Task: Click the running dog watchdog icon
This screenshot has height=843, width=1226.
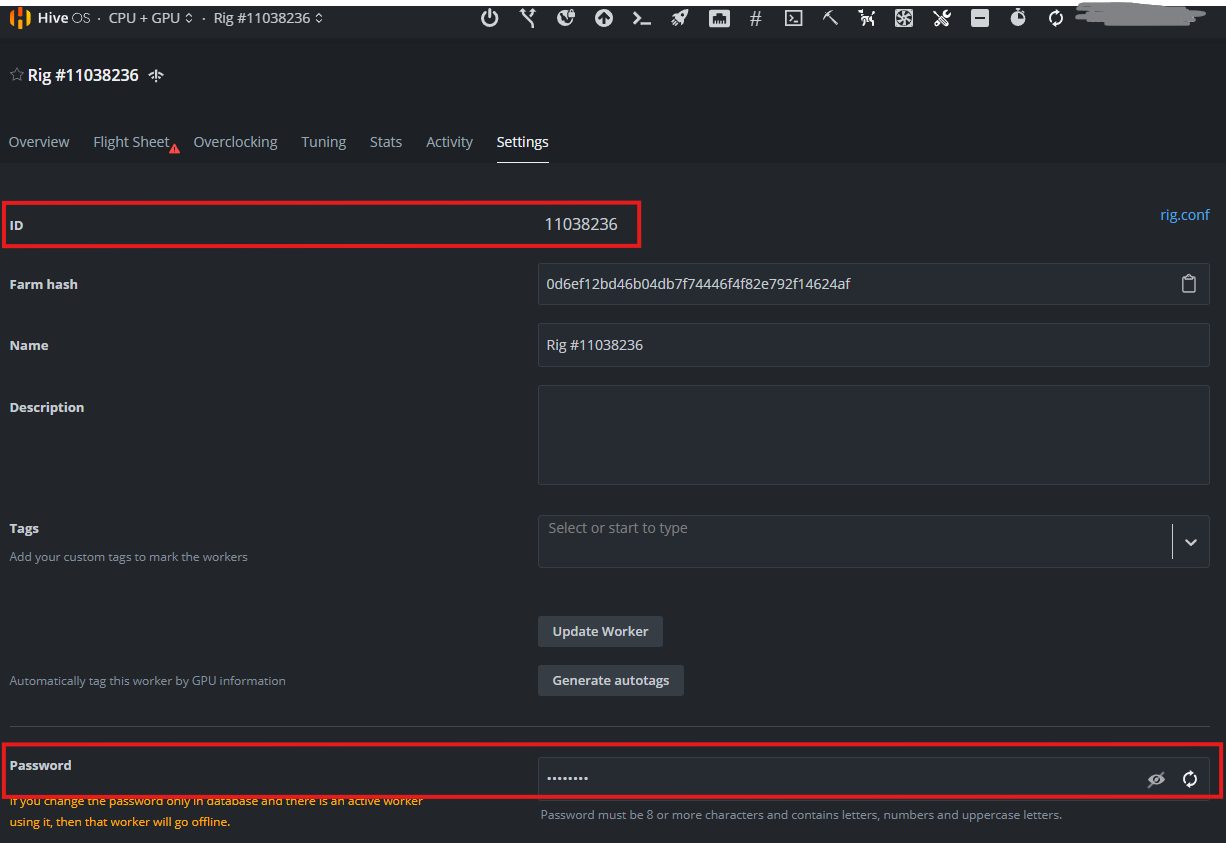Action: click(x=867, y=18)
